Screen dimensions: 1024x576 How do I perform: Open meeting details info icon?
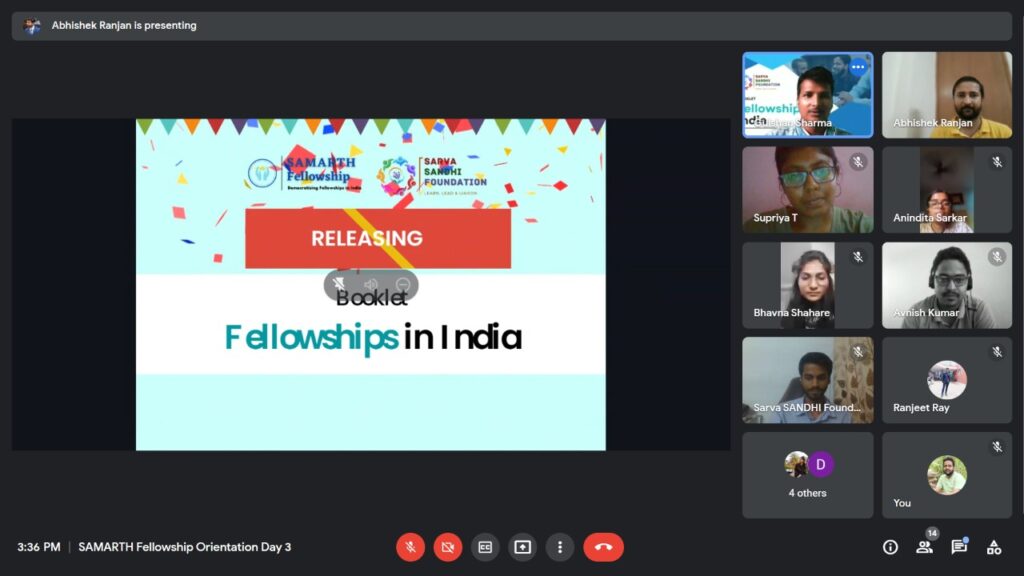(890, 547)
